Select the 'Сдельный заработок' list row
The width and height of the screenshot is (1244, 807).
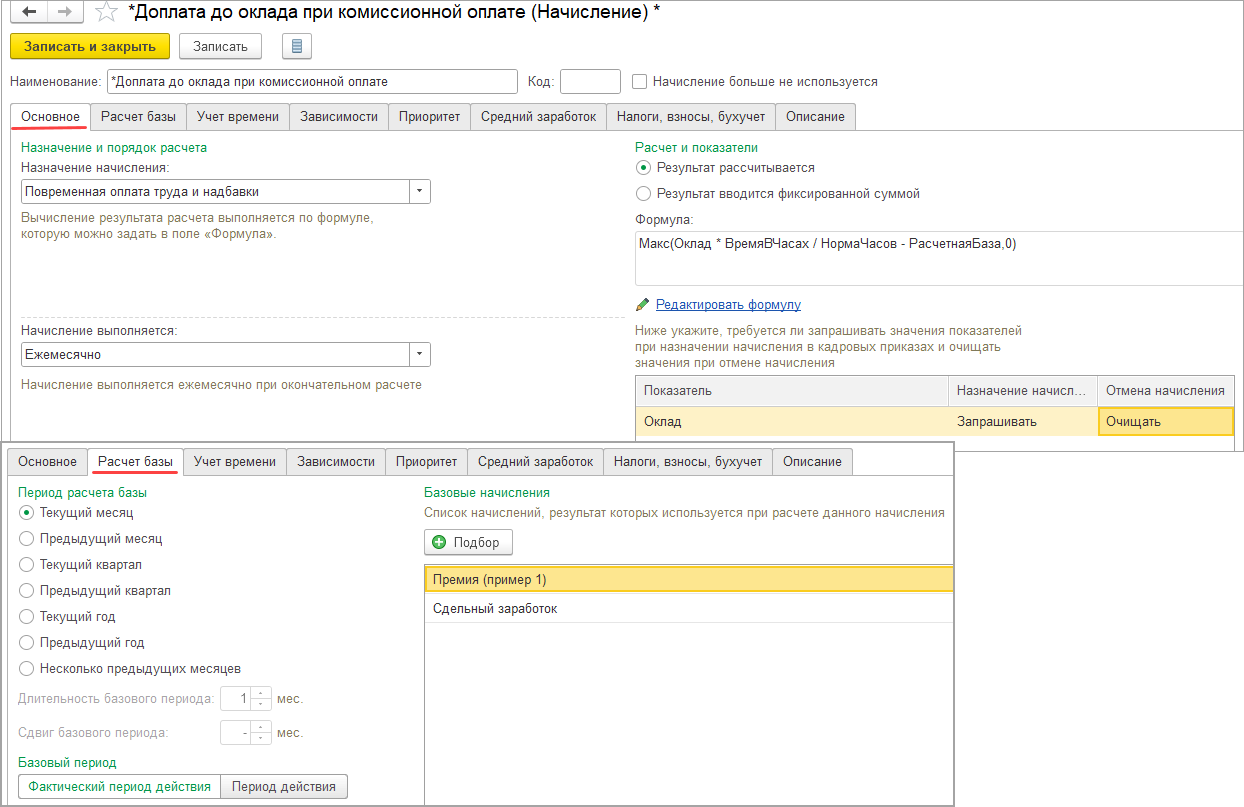[x=688, y=608]
